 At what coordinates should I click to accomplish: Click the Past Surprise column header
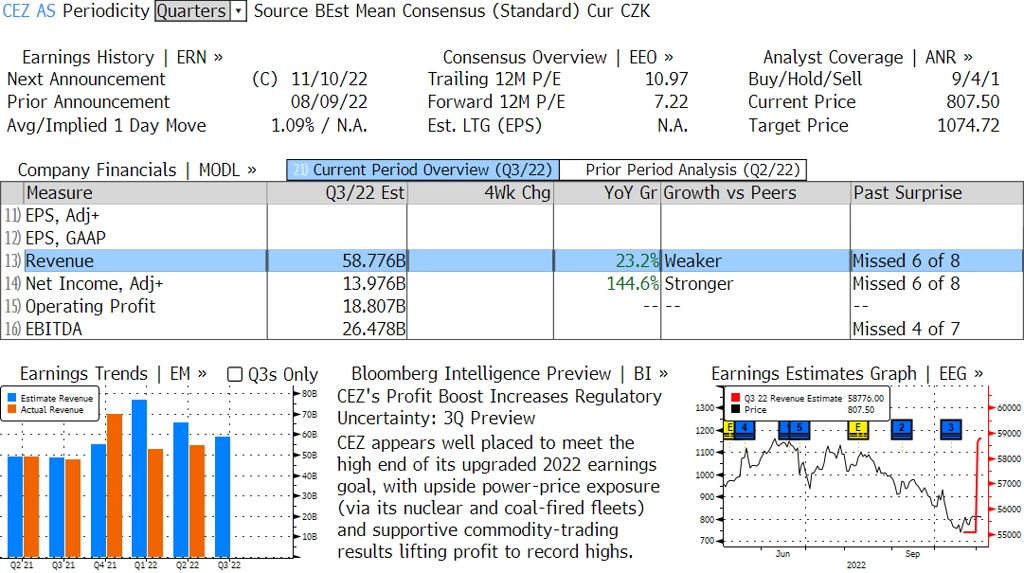937,193
